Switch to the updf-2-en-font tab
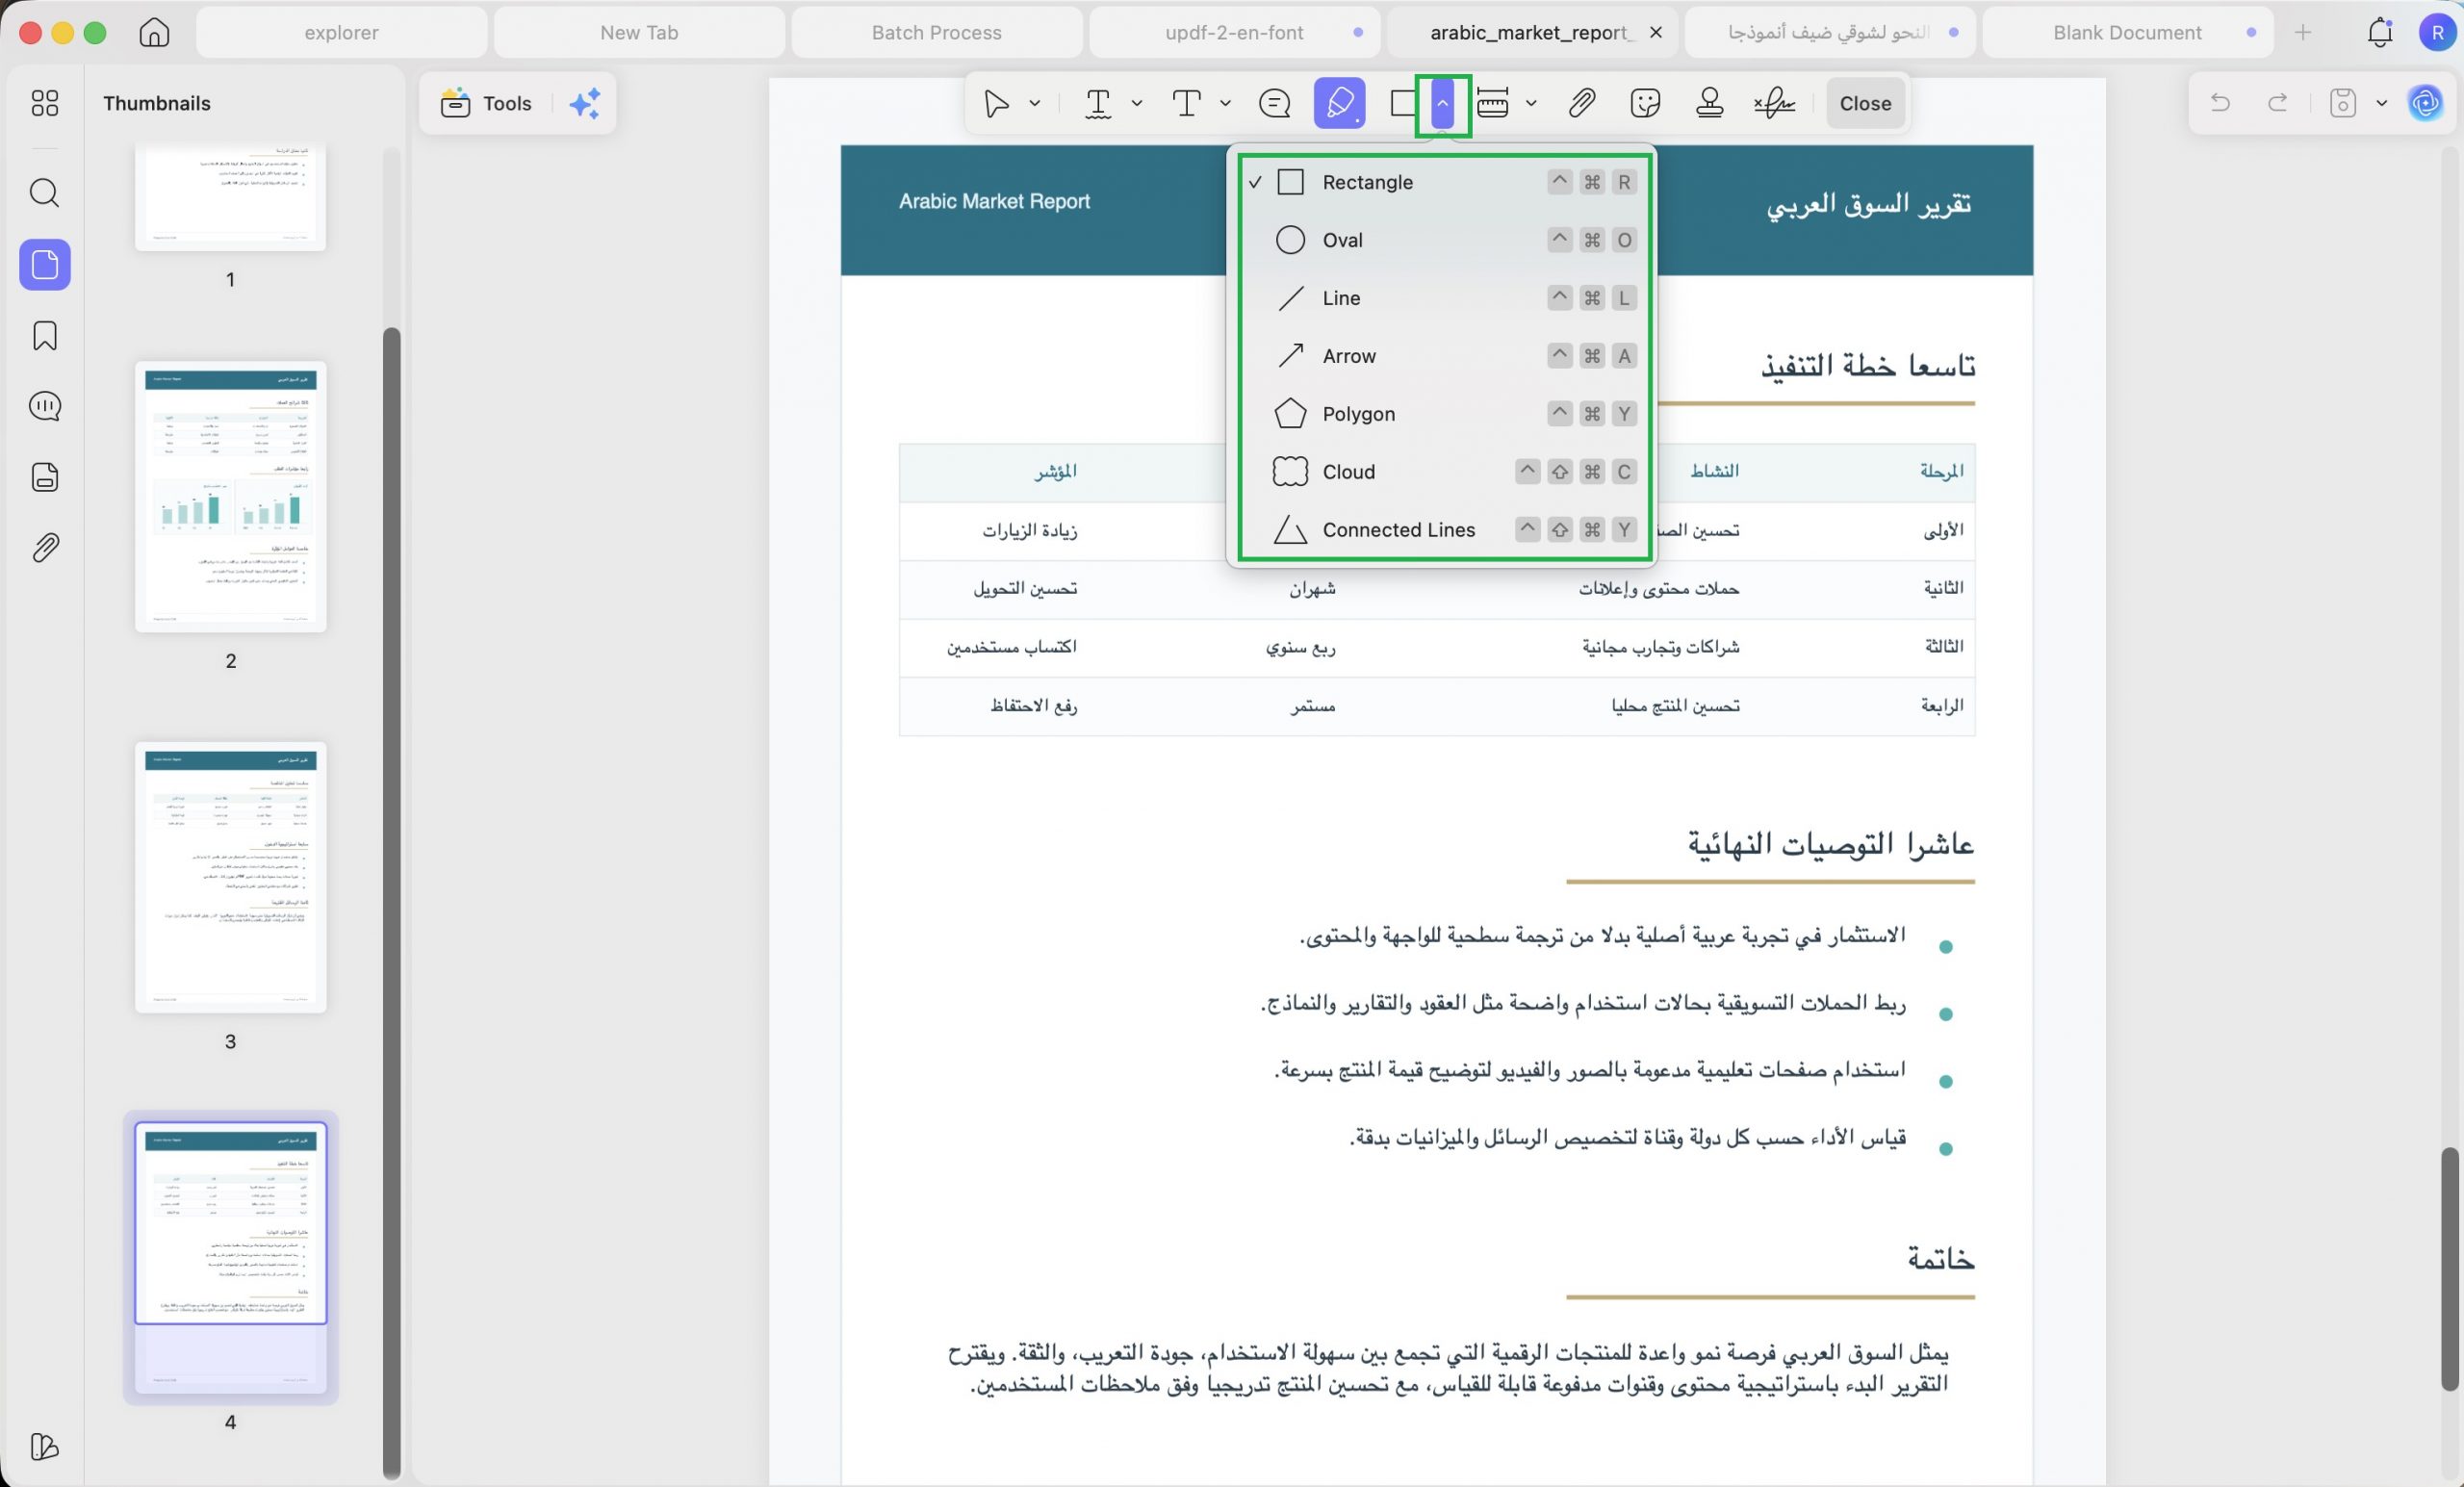Screen dimensions: 2464x1487 (x=1234, y=32)
